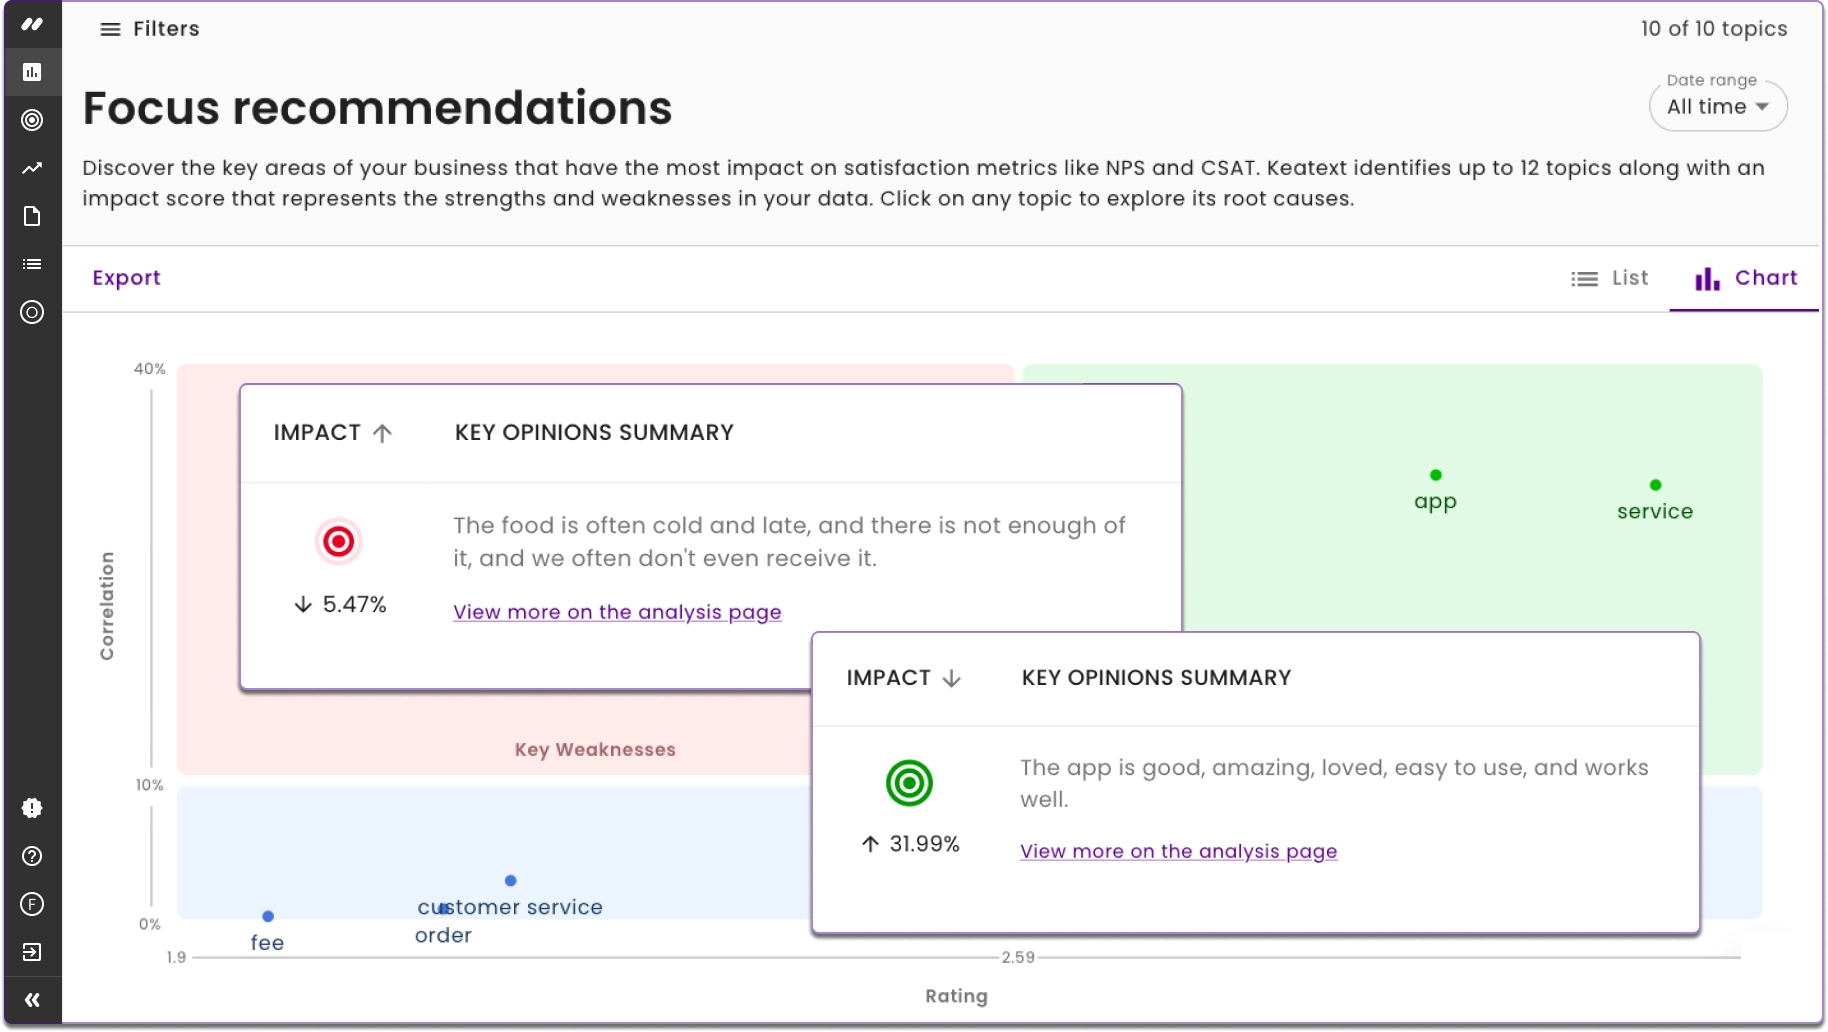The height and width of the screenshot is (1032, 1828).
Task: Sort by the IMPACT down arrow header
Action: pyautogui.click(x=903, y=678)
